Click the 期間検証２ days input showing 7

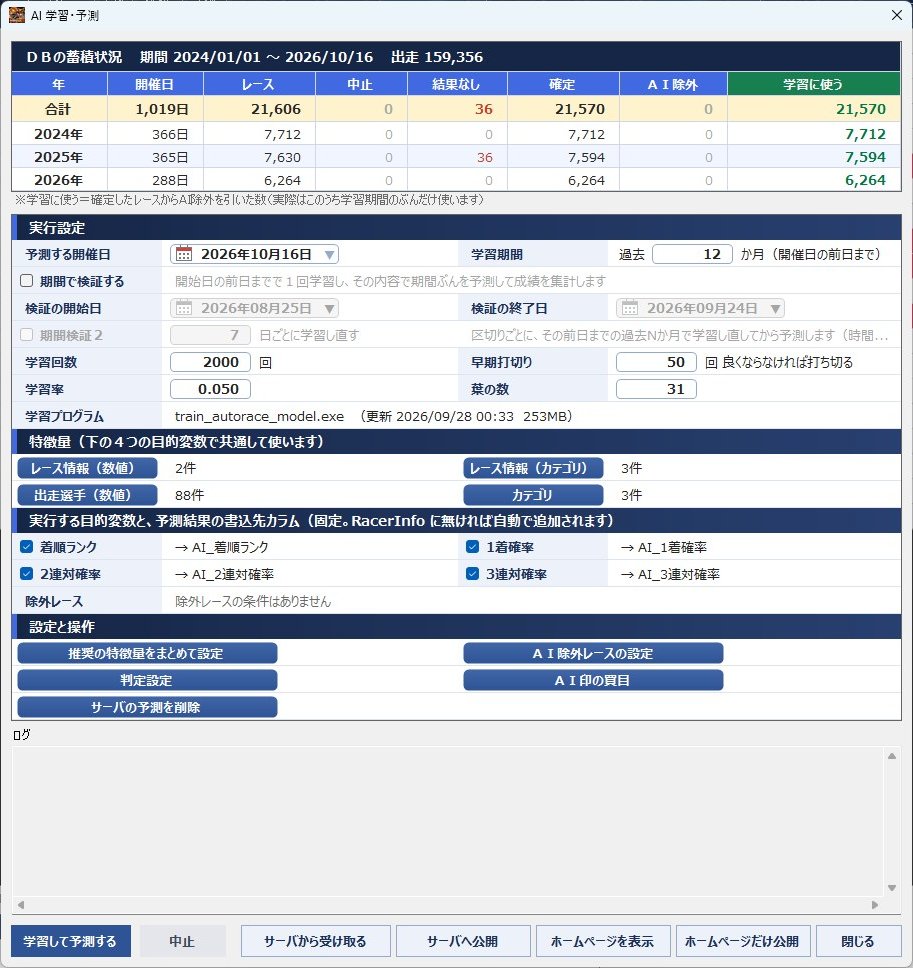(211, 335)
